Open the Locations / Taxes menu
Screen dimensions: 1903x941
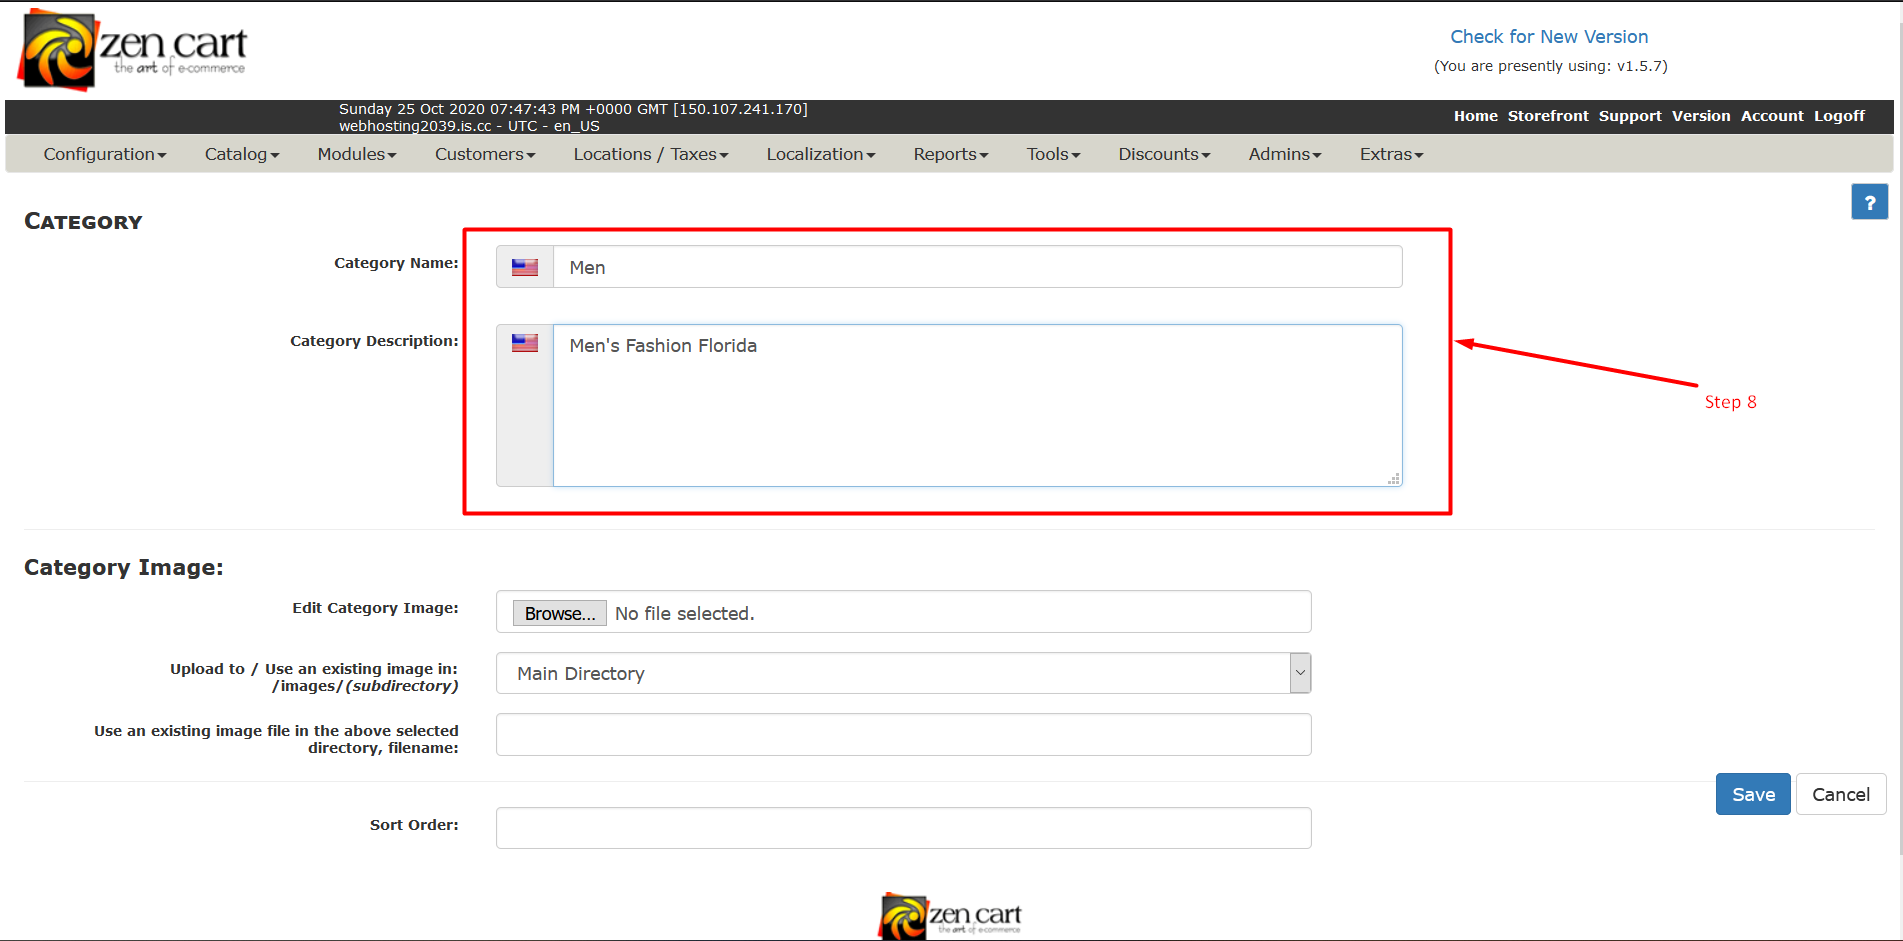(x=651, y=154)
